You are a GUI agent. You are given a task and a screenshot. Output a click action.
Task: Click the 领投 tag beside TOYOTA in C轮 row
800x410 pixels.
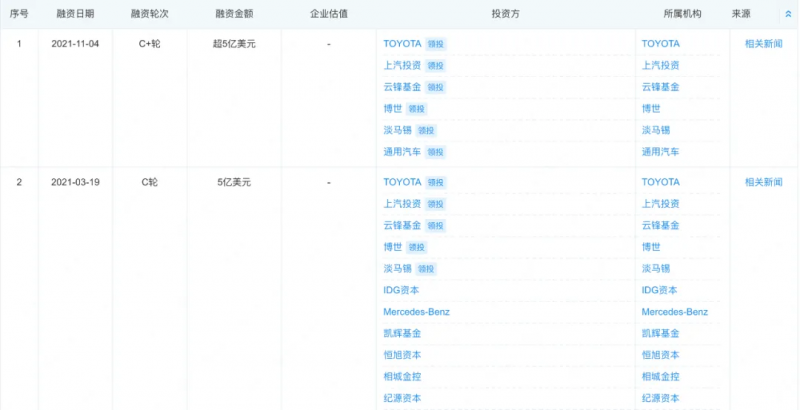tap(436, 183)
